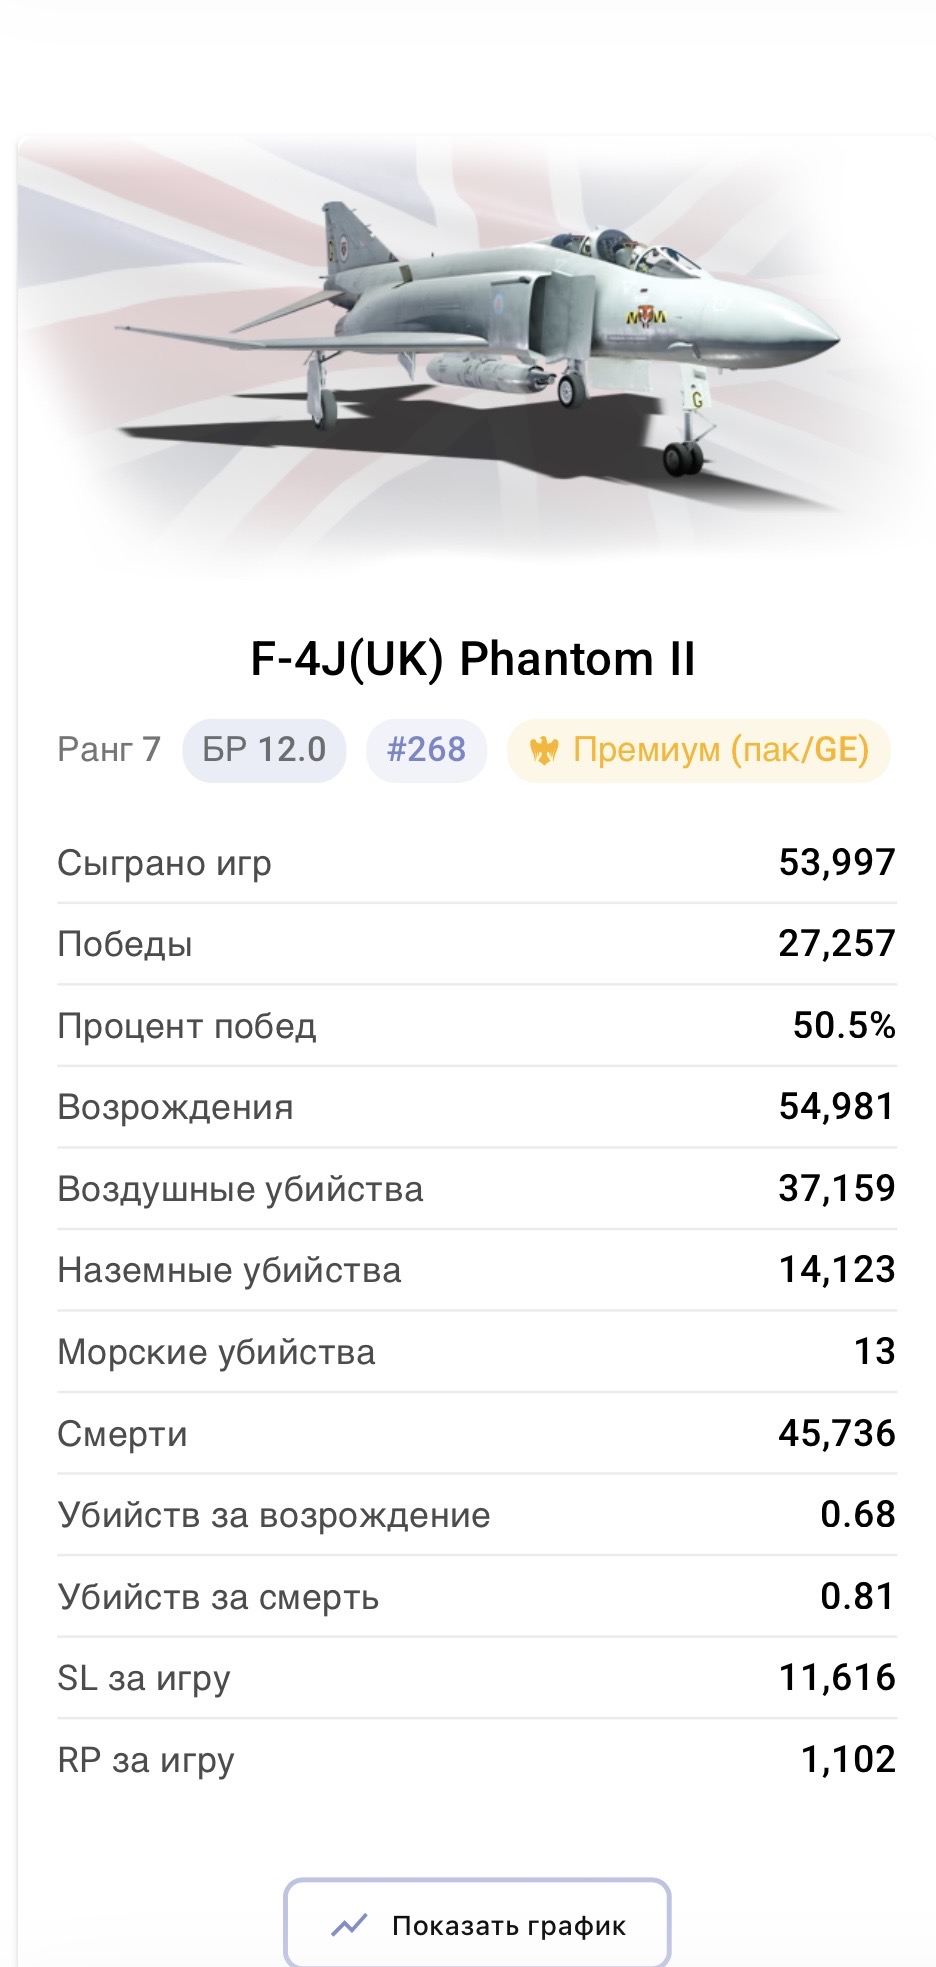Viewport: 936px width, 1967px height.
Task: Click the chart line icon in button
Action: [x=349, y=1925]
